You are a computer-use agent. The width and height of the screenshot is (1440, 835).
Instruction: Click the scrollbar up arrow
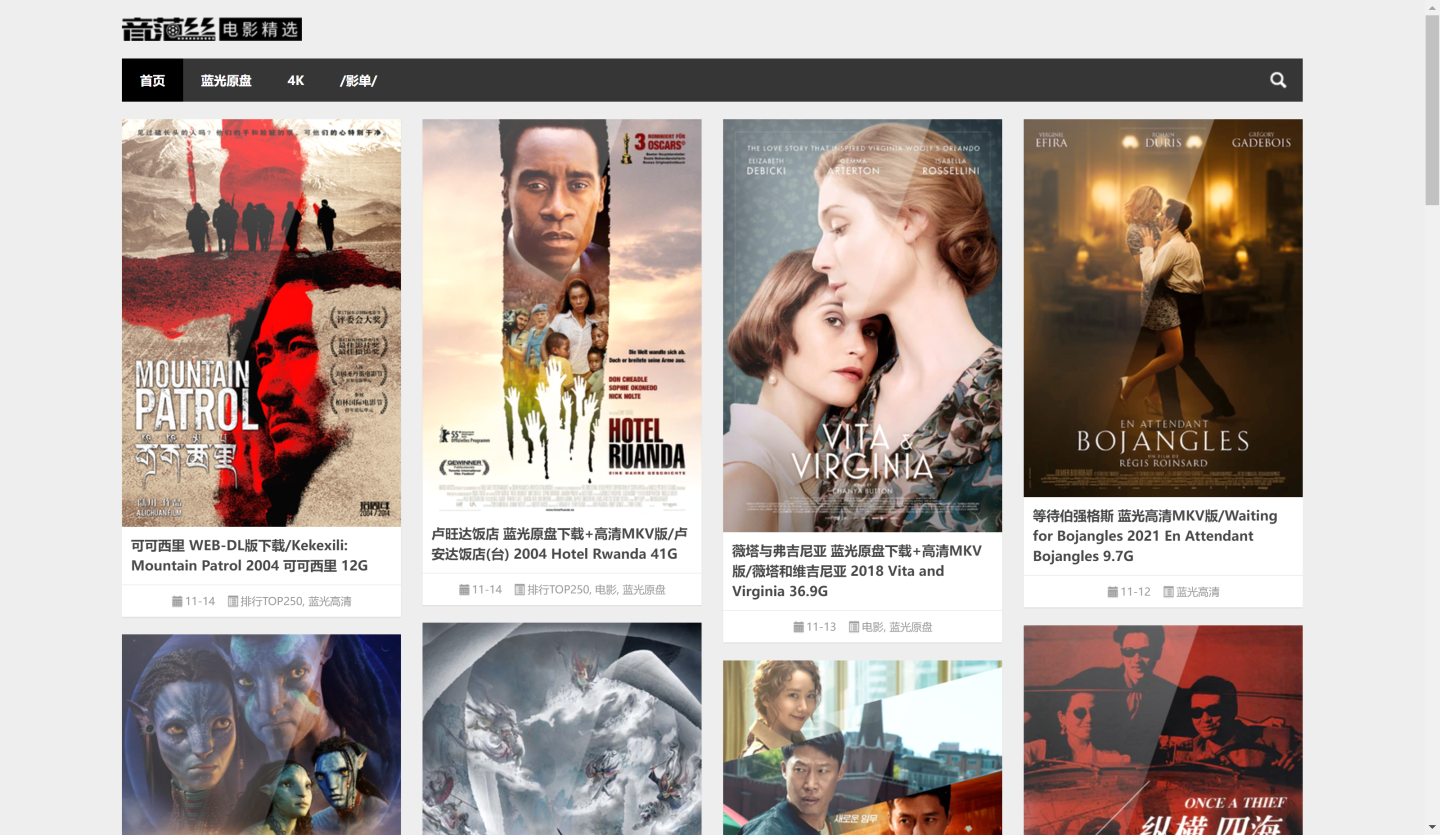tap(1432, 8)
